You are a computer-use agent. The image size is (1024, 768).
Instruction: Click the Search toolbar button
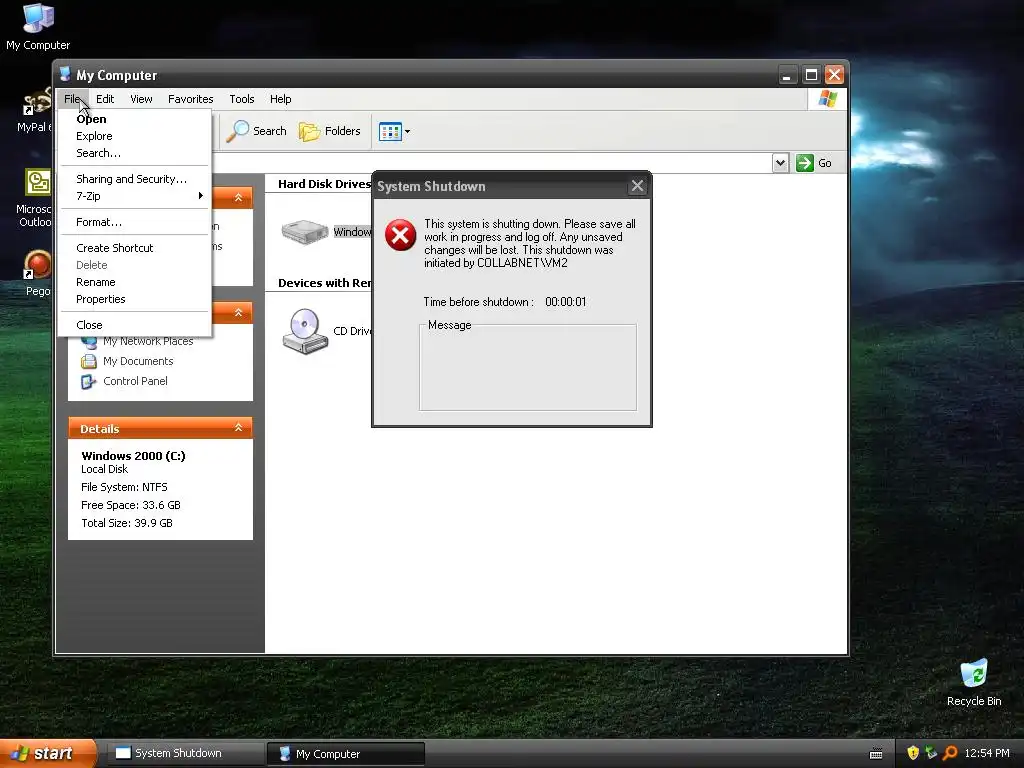[x=257, y=131]
